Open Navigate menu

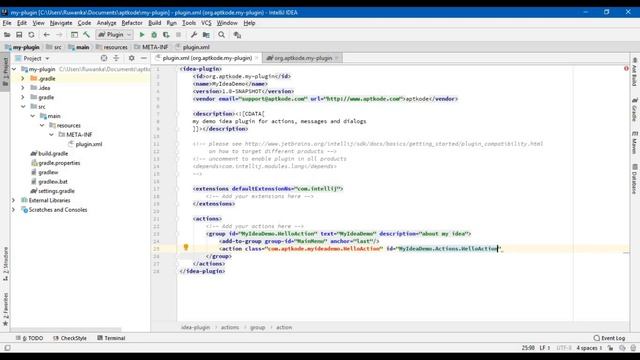coord(61,23)
